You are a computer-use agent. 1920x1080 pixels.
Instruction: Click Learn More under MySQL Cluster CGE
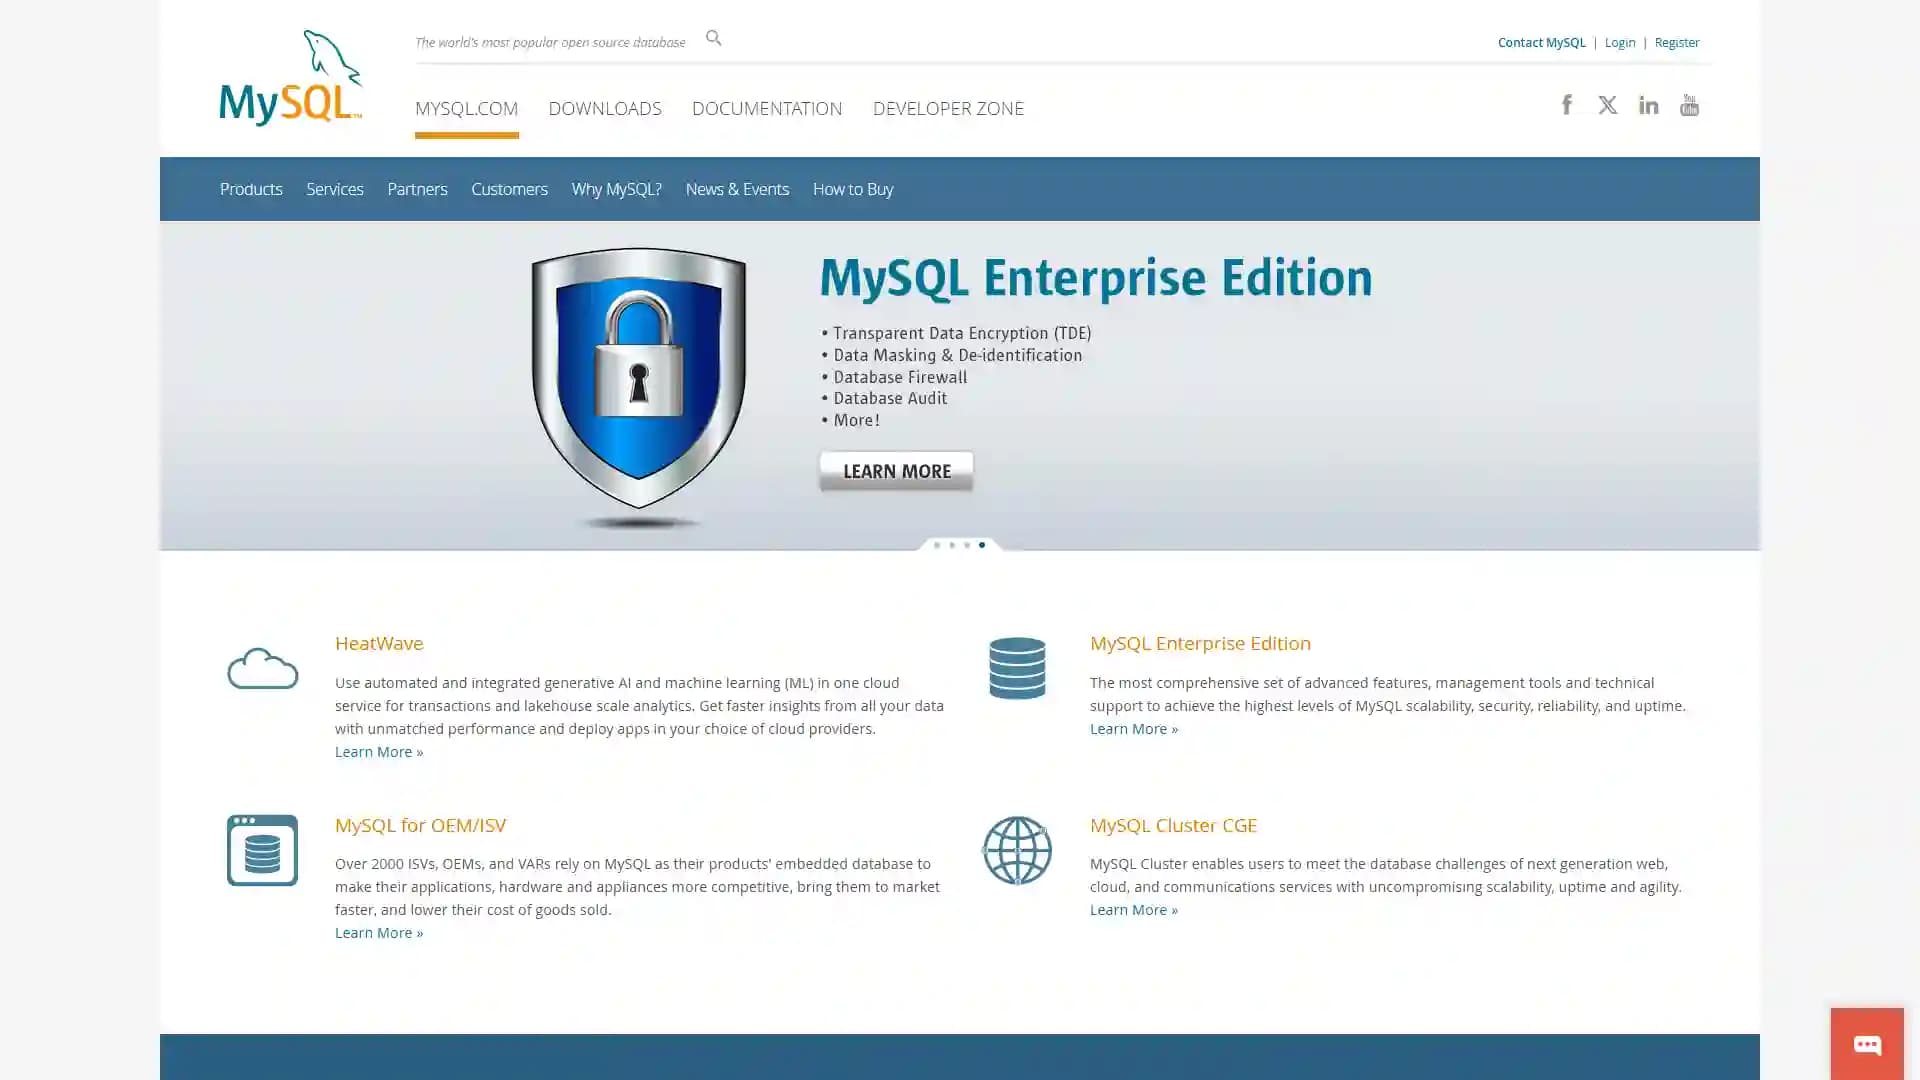point(1134,910)
